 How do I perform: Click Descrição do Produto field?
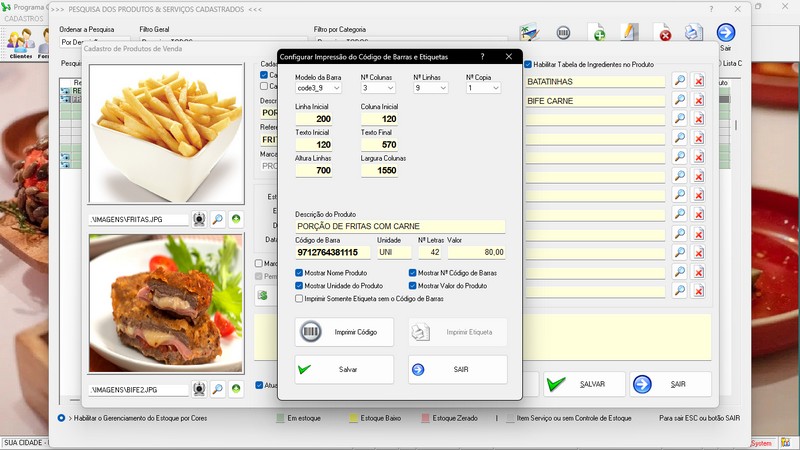(x=400, y=227)
